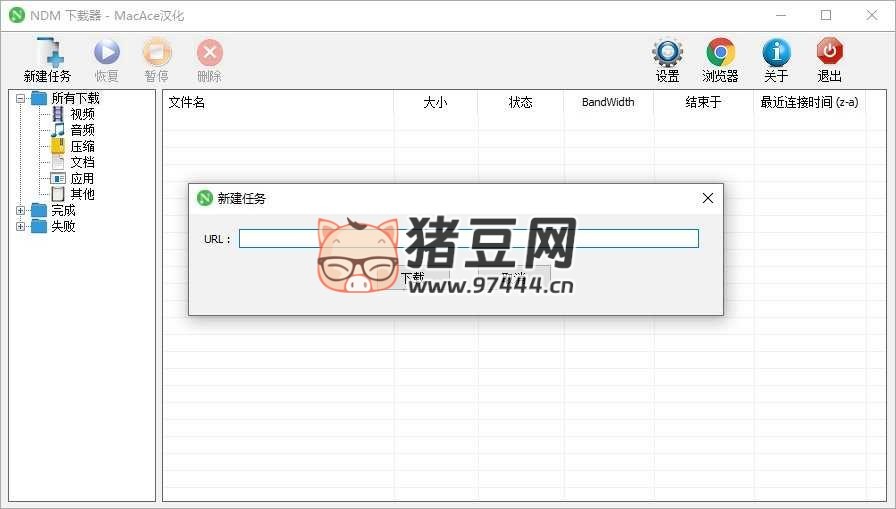Select the 文档 category in the tree
This screenshot has width=896, height=509.
tap(82, 162)
